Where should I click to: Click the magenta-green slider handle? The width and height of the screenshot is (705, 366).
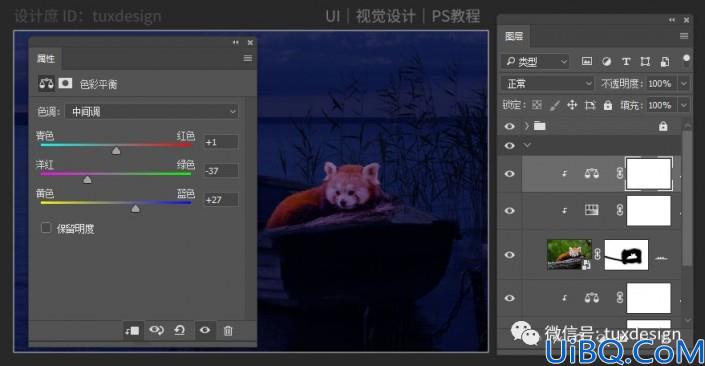point(87,180)
